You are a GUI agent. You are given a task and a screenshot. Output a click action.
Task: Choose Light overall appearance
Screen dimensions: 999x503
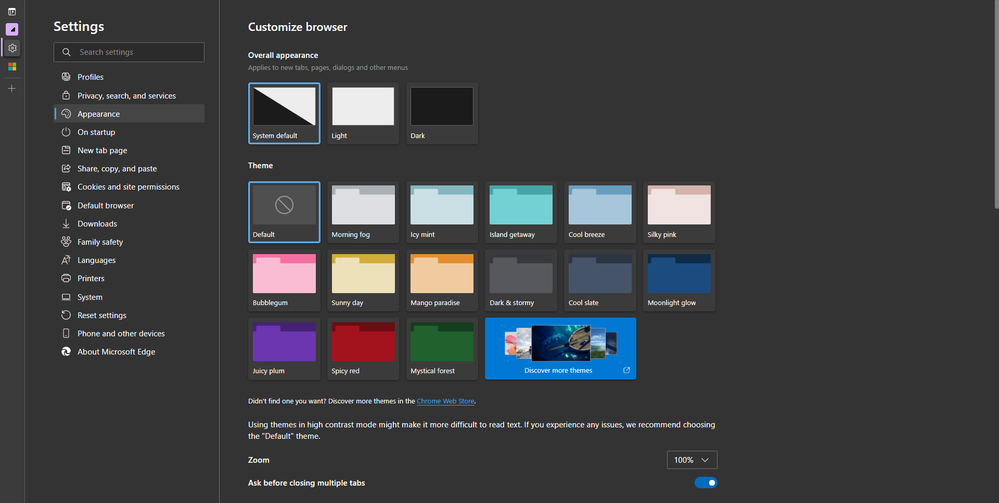363,113
